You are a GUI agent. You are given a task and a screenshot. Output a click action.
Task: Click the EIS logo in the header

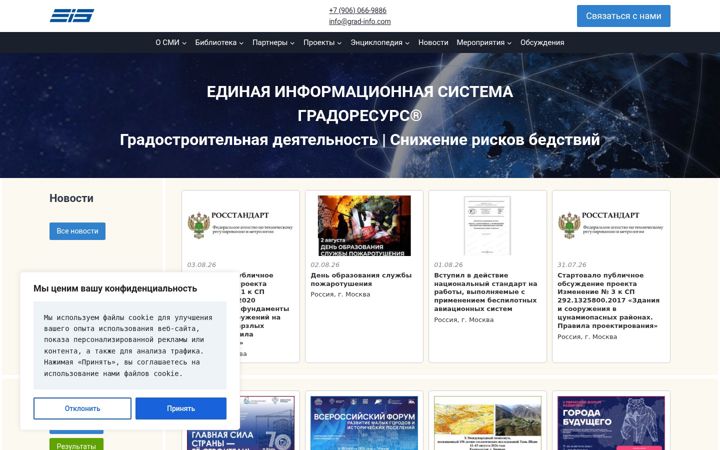[72, 16]
